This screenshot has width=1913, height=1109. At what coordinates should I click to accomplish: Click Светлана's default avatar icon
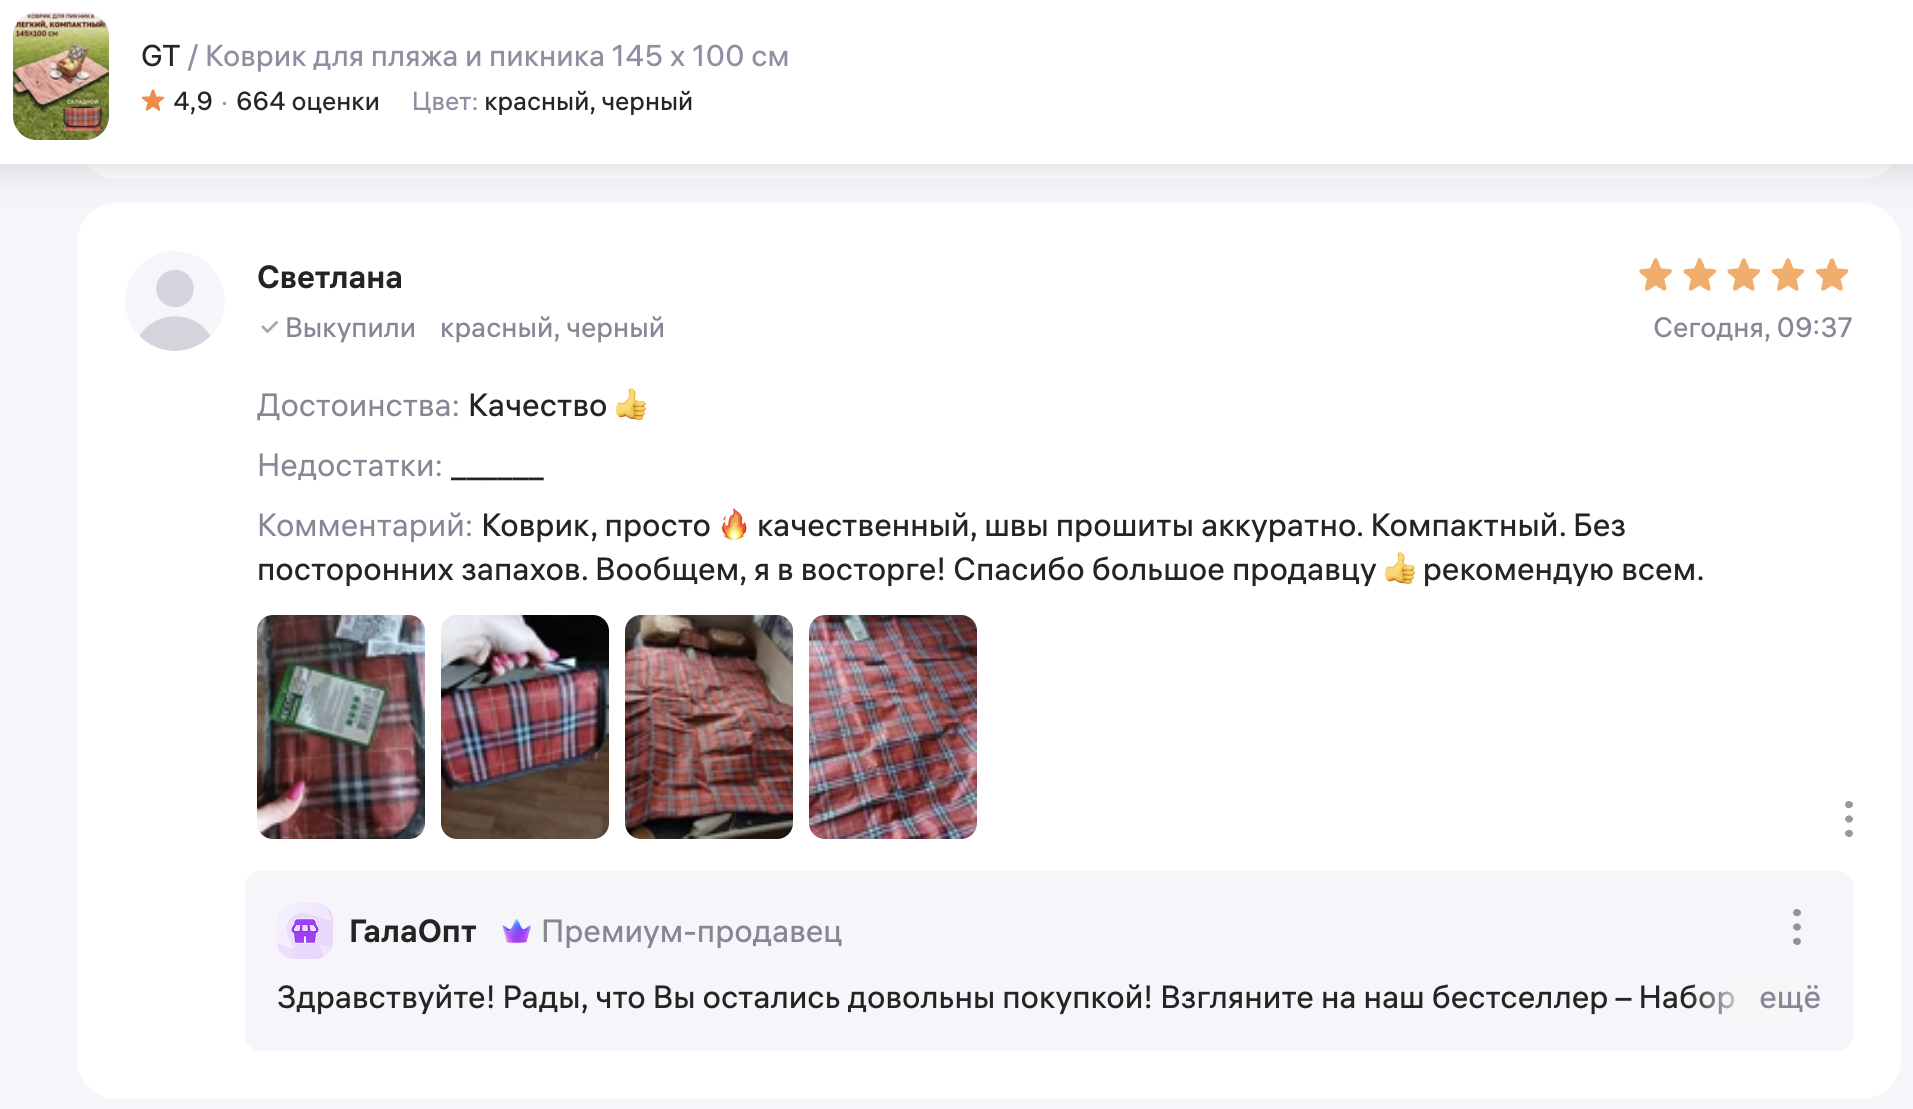click(175, 301)
